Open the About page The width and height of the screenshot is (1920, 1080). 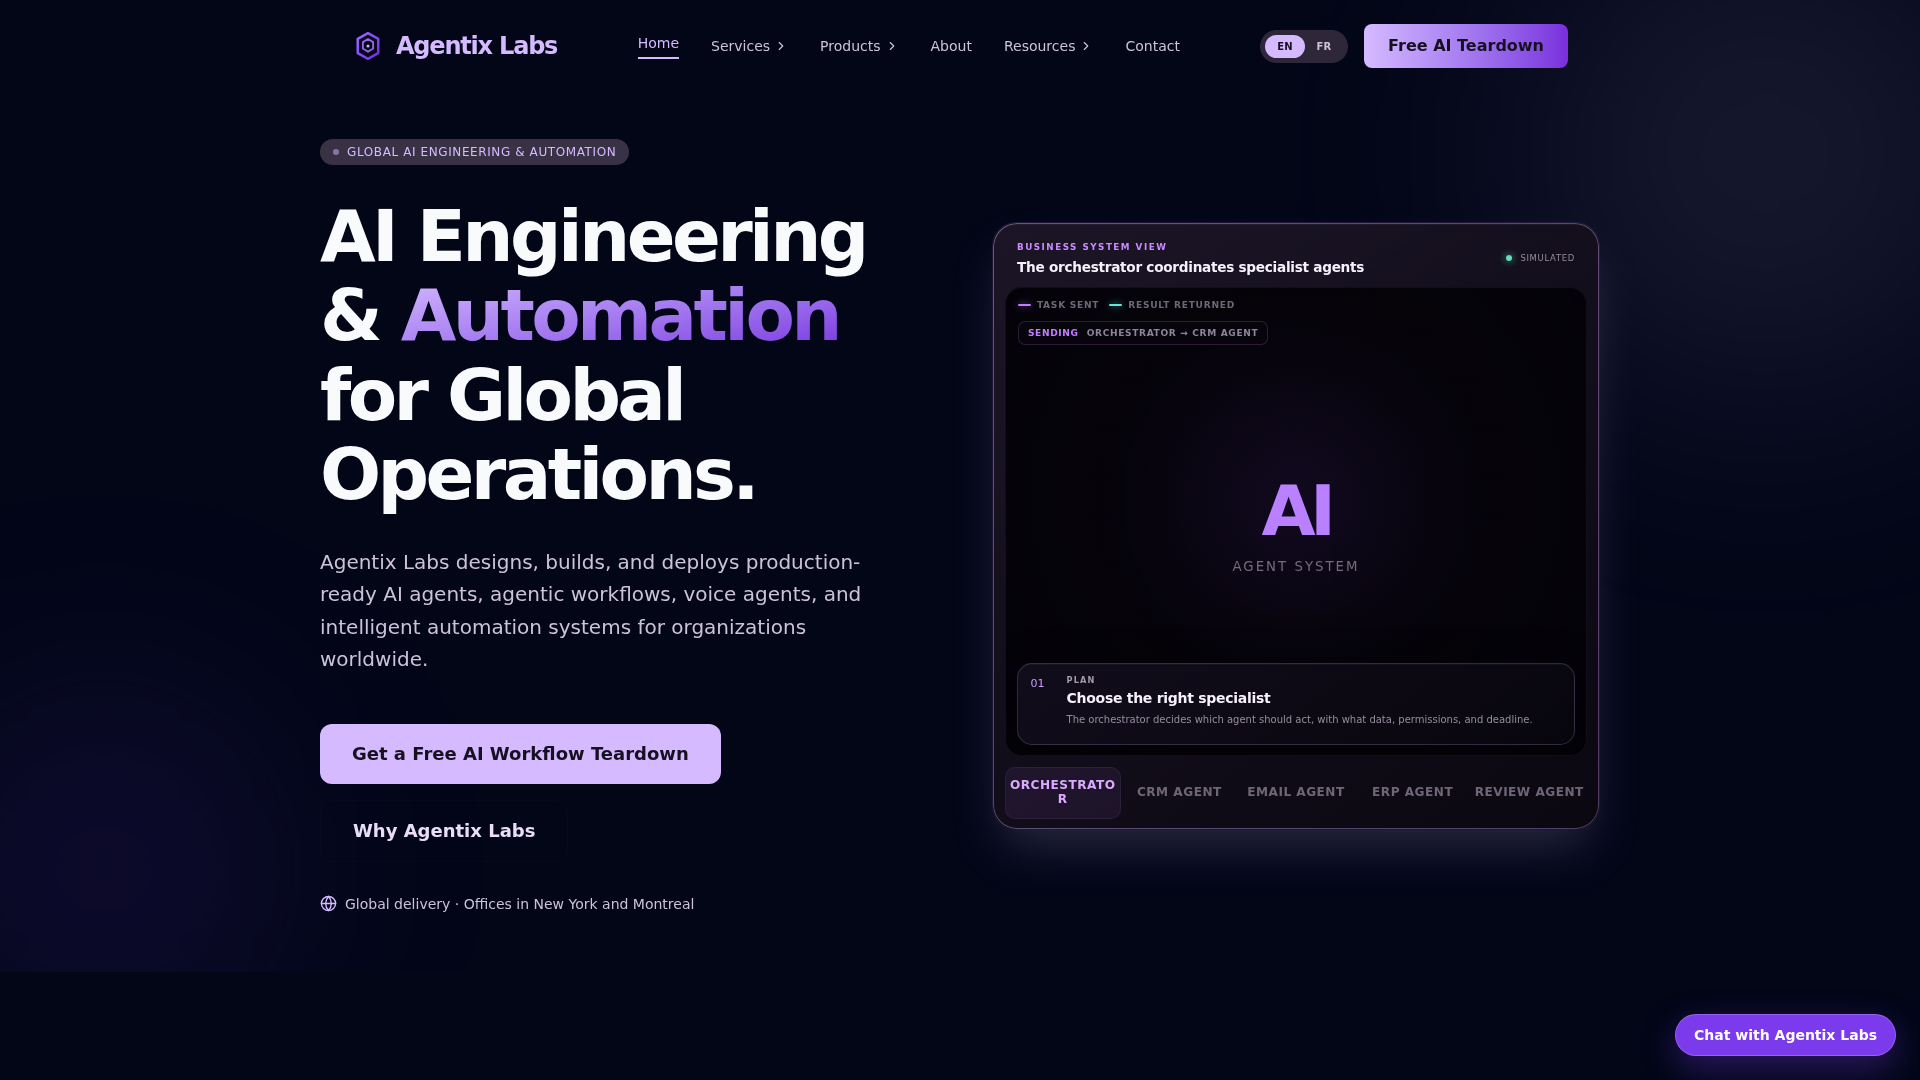[951, 46]
